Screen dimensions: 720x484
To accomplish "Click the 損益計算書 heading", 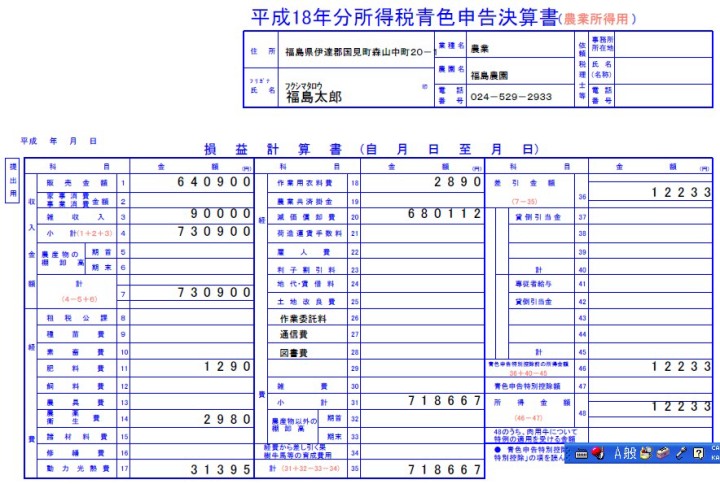I will pos(273,149).
